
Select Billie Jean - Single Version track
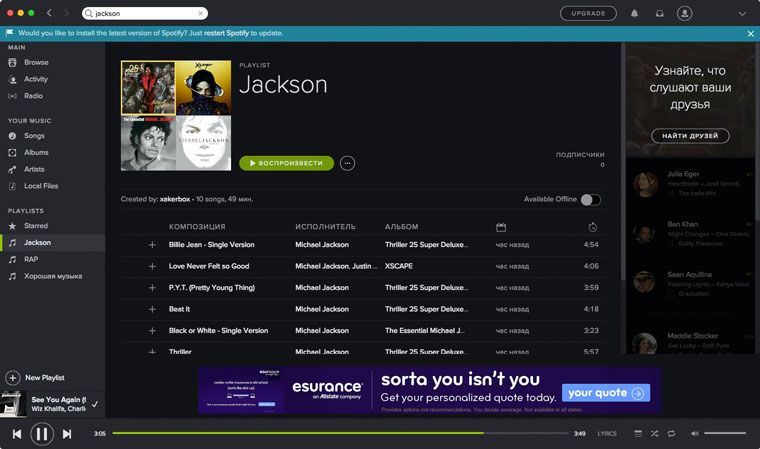pos(211,244)
